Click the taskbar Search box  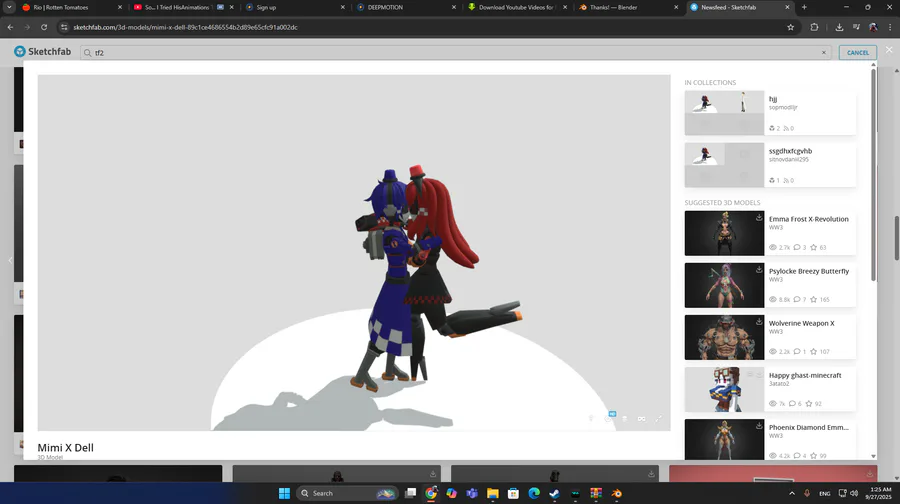point(348,493)
